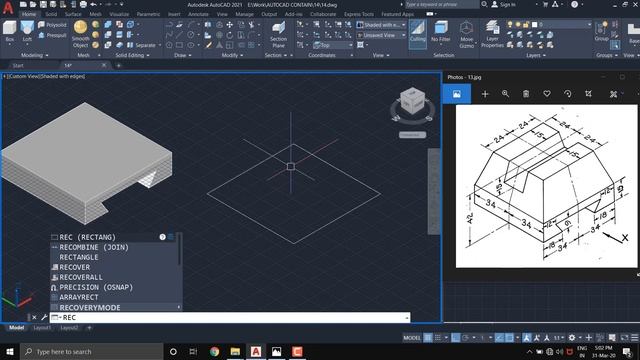Click the Group tool icon
Screen dimensions: 640x360
click(601, 32)
